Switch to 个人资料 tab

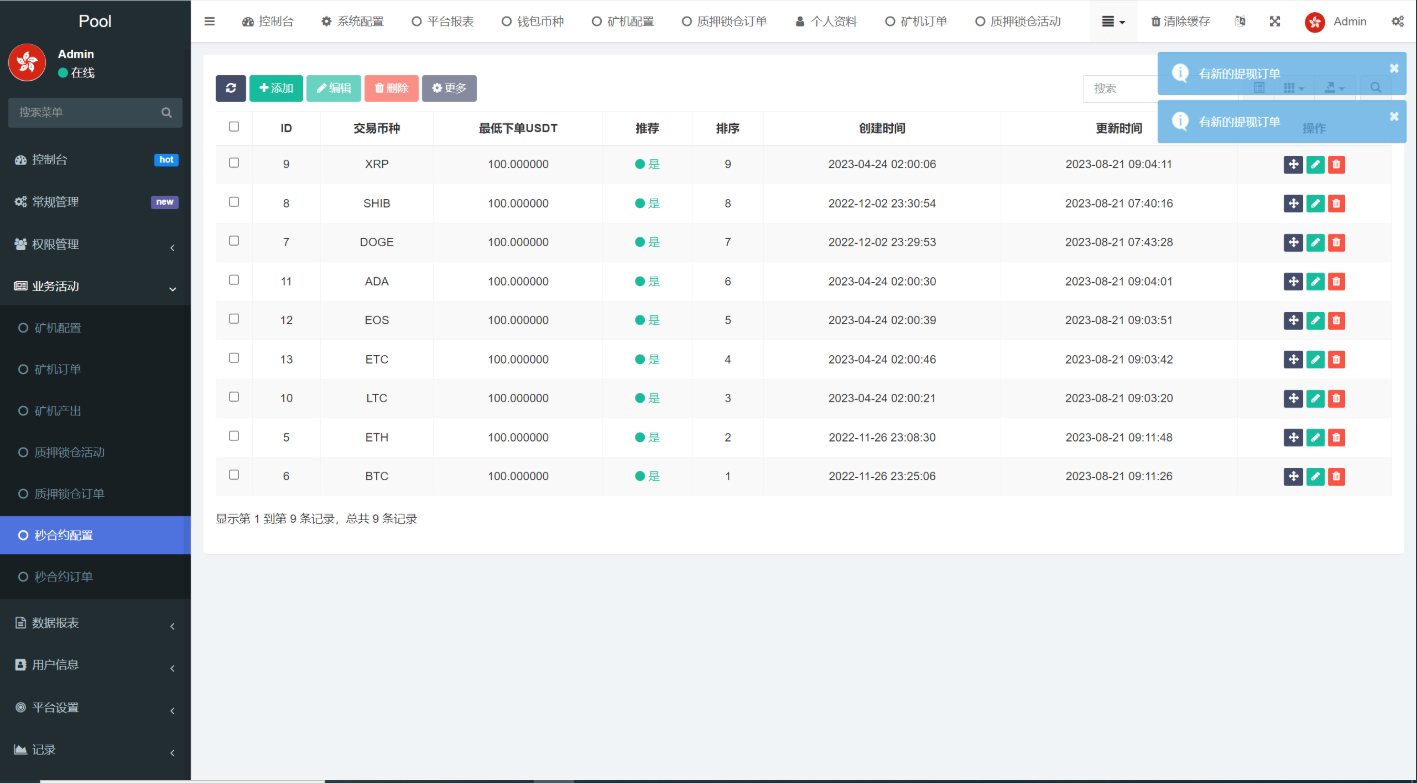pos(826,21)
